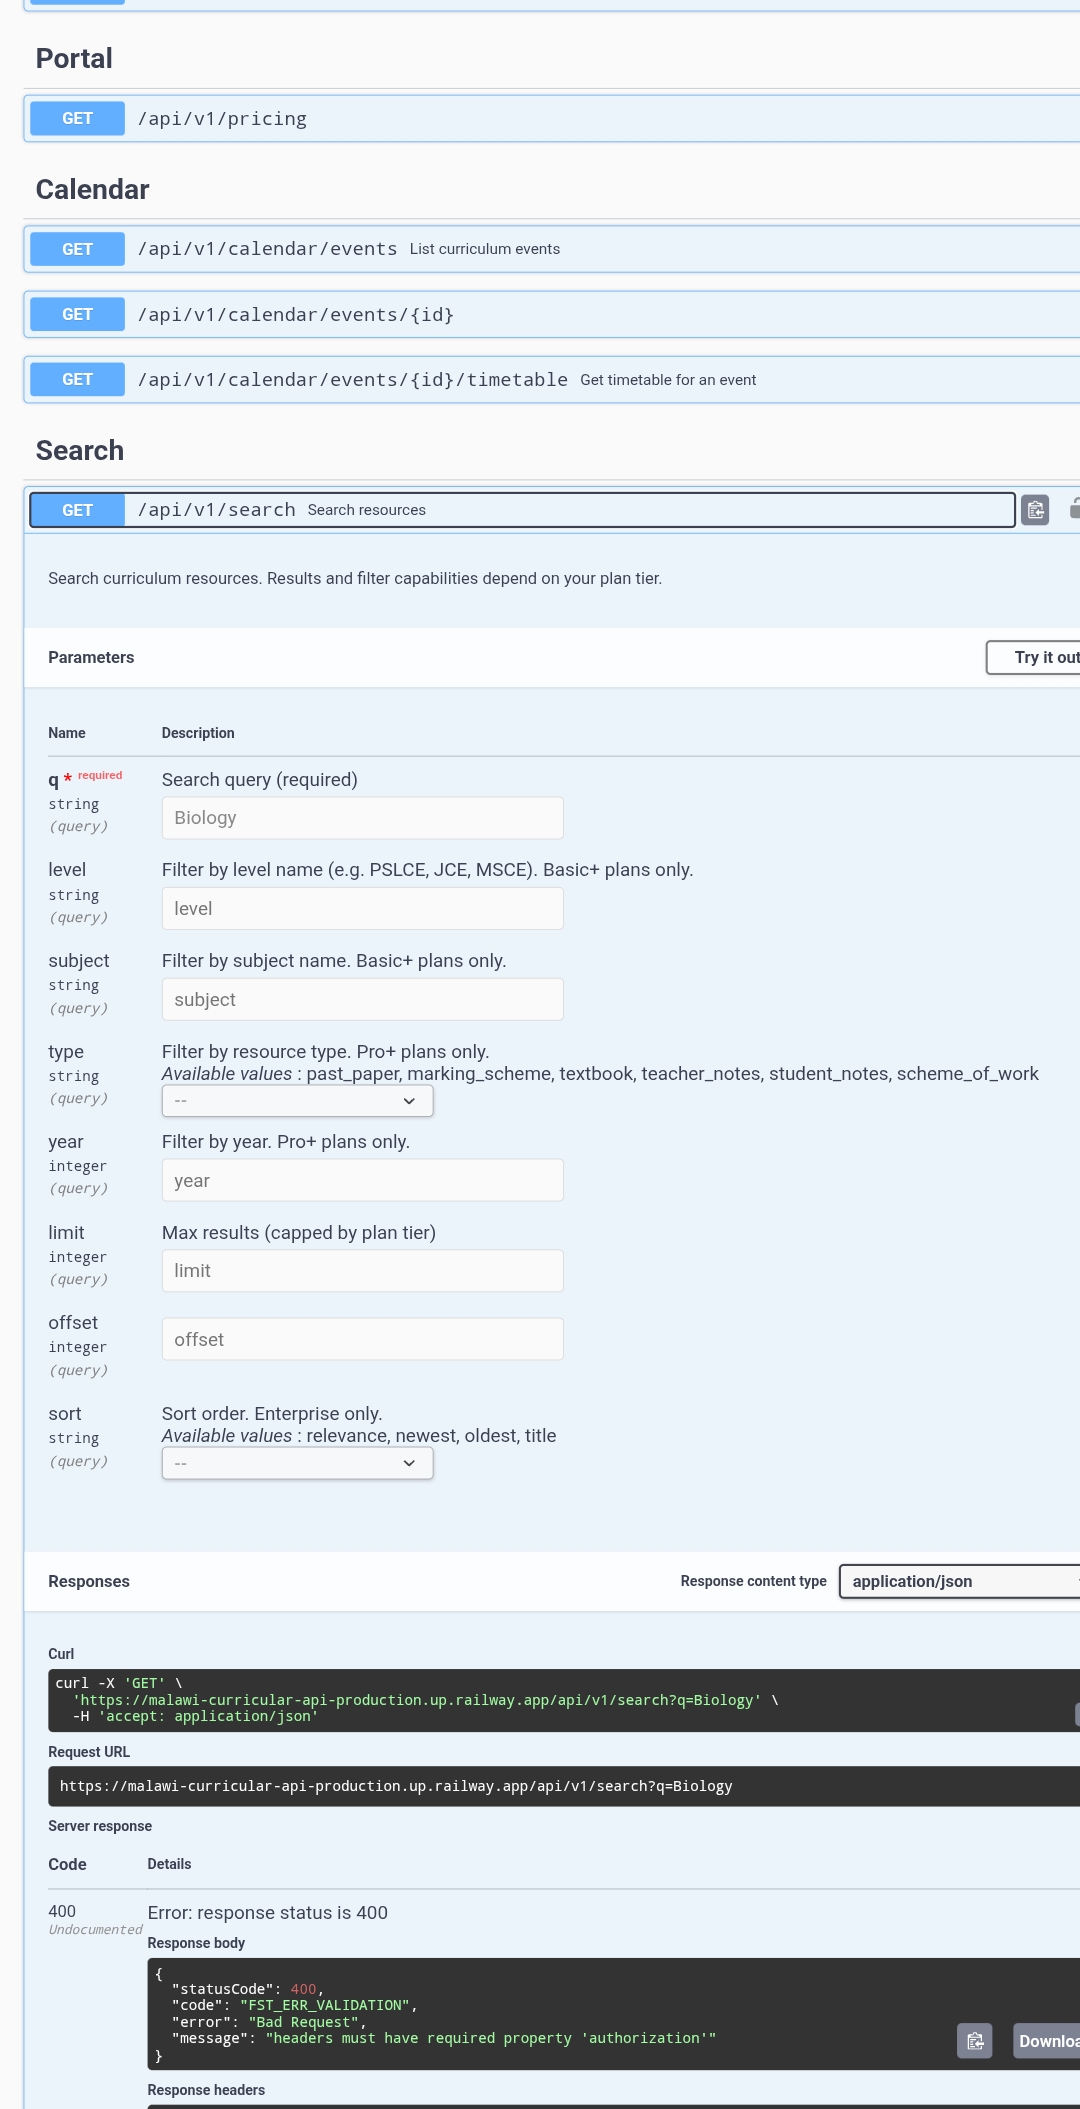Focus the level filter input field
This screenshot has width=1080, height=2109.
362,909
